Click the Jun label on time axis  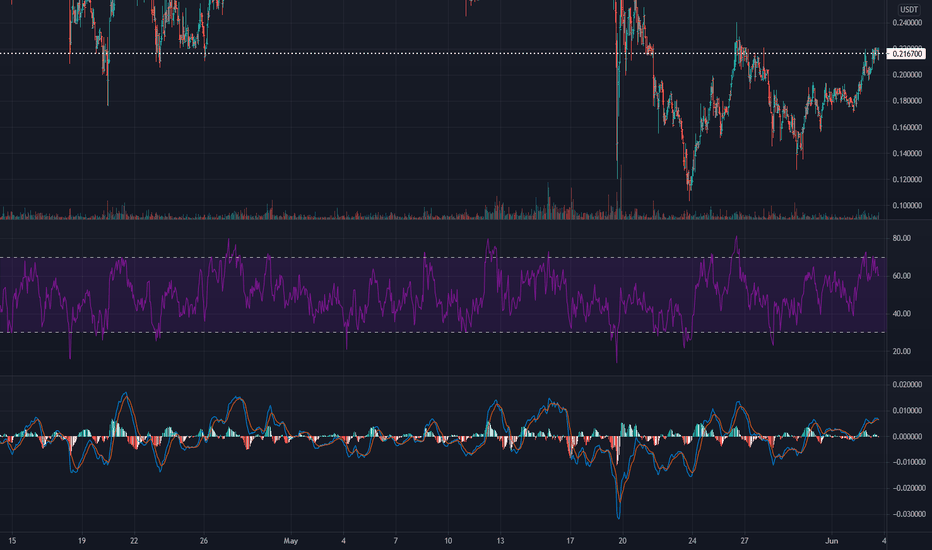tap(832, 541)
